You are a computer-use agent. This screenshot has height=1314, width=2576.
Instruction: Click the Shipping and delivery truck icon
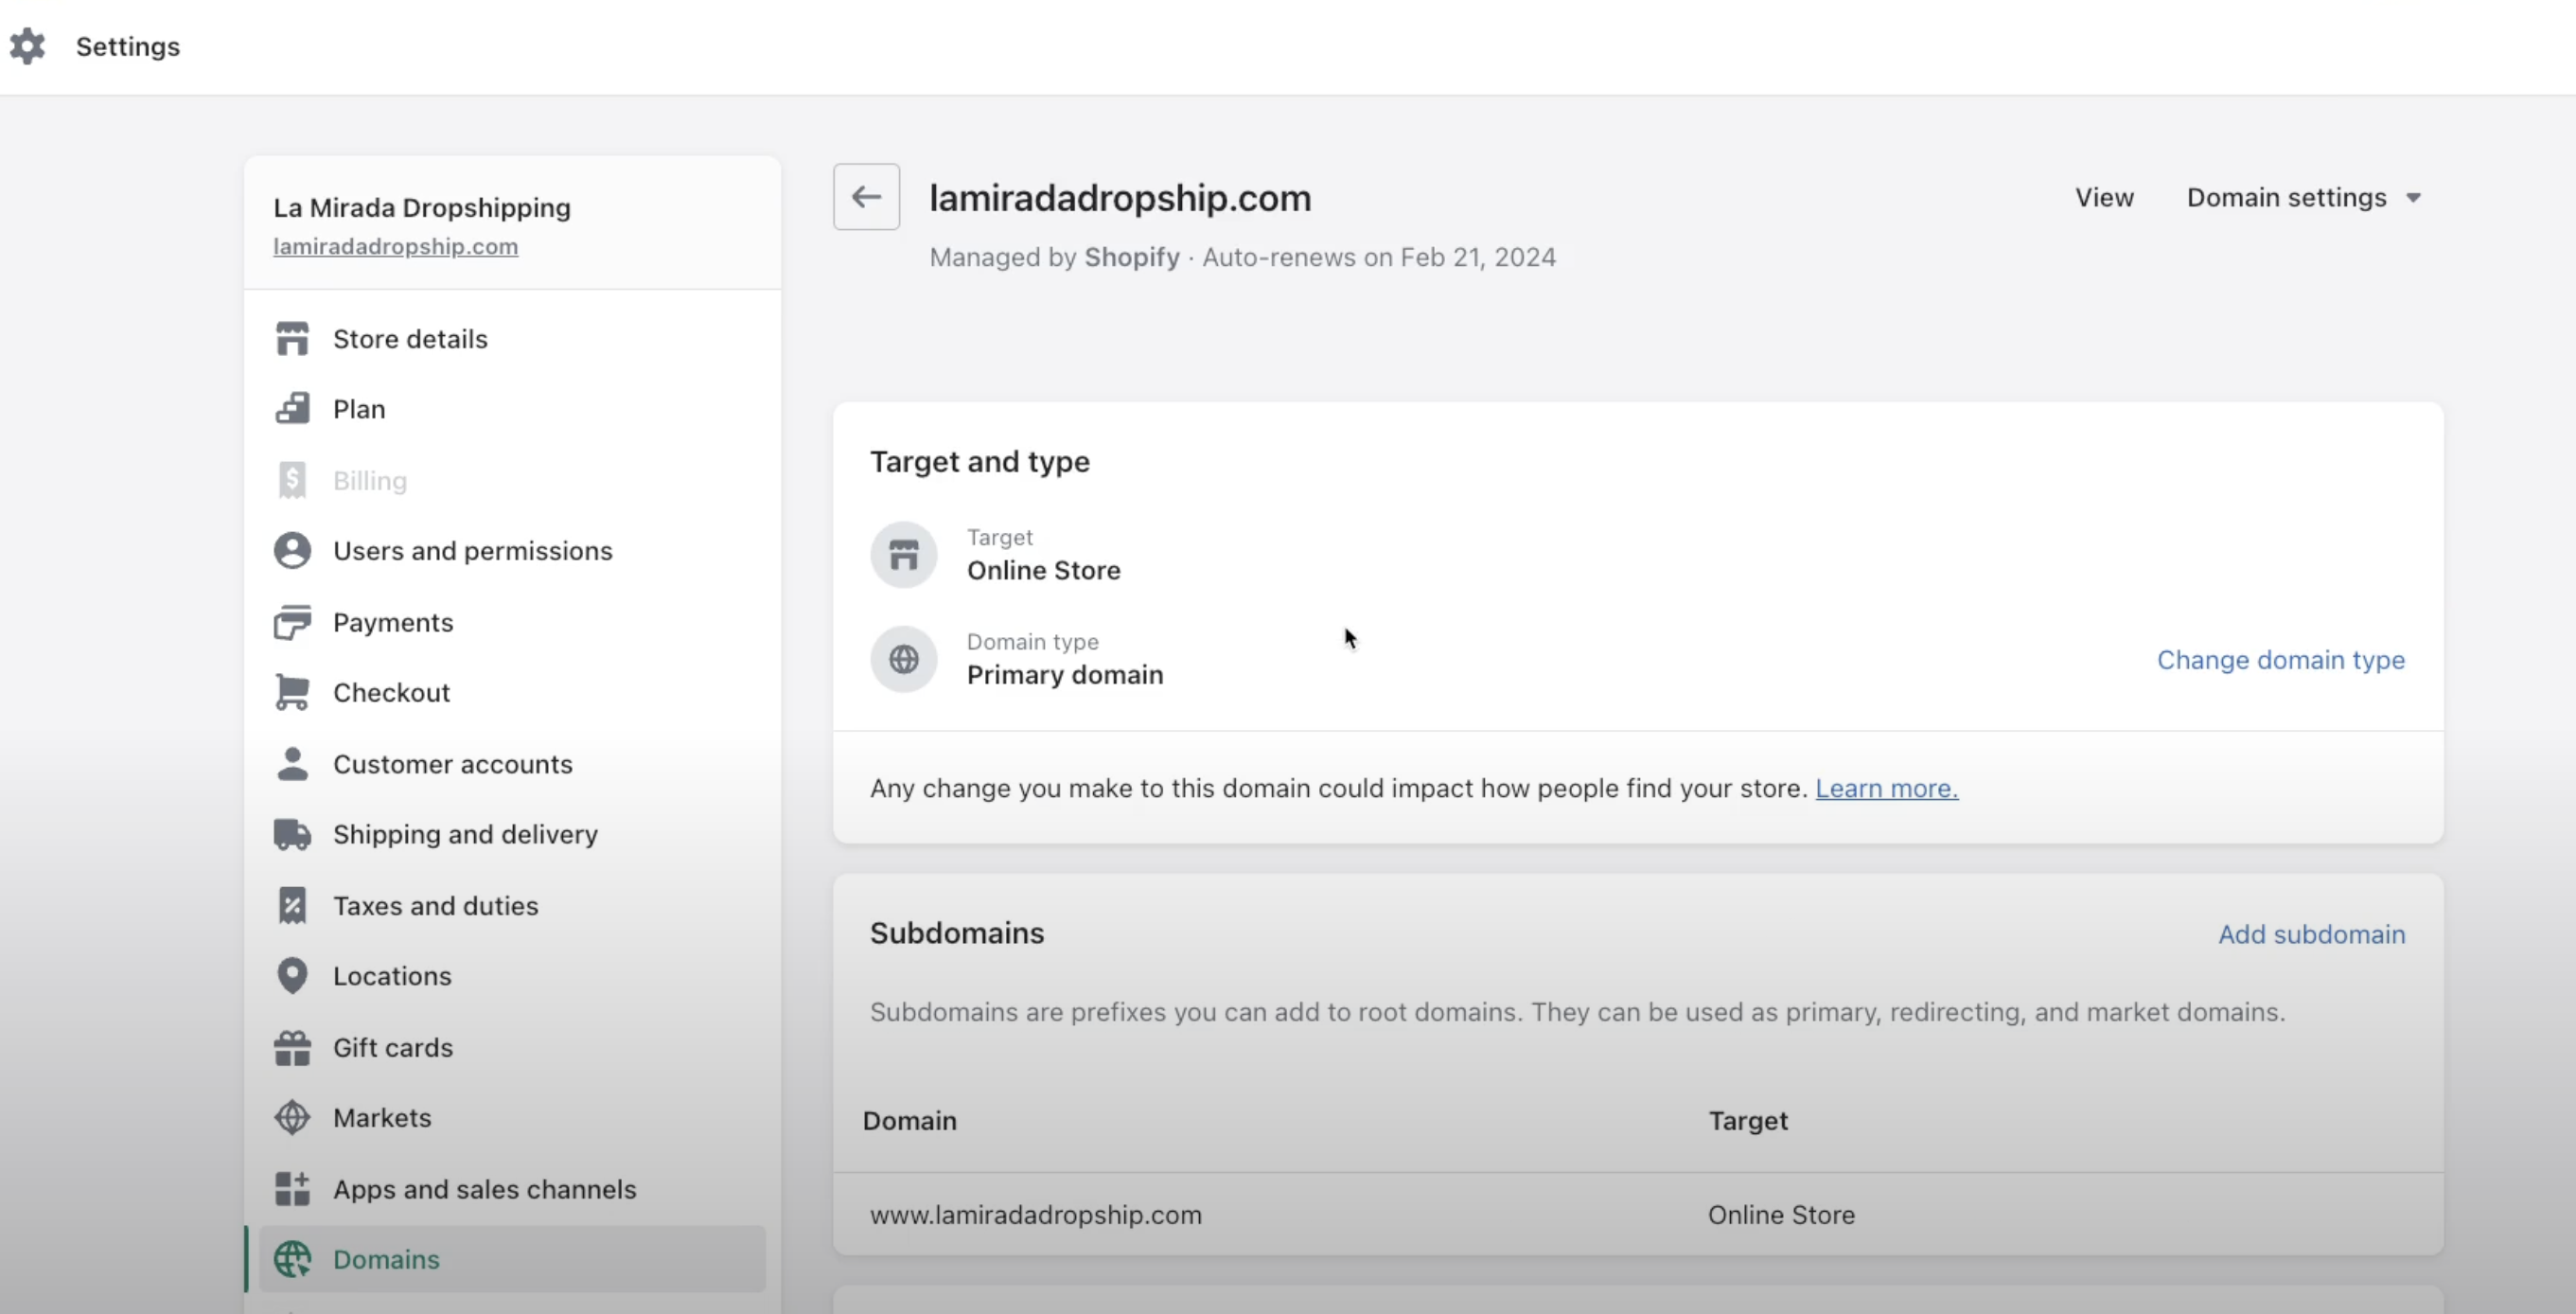[x=291, y=834]
